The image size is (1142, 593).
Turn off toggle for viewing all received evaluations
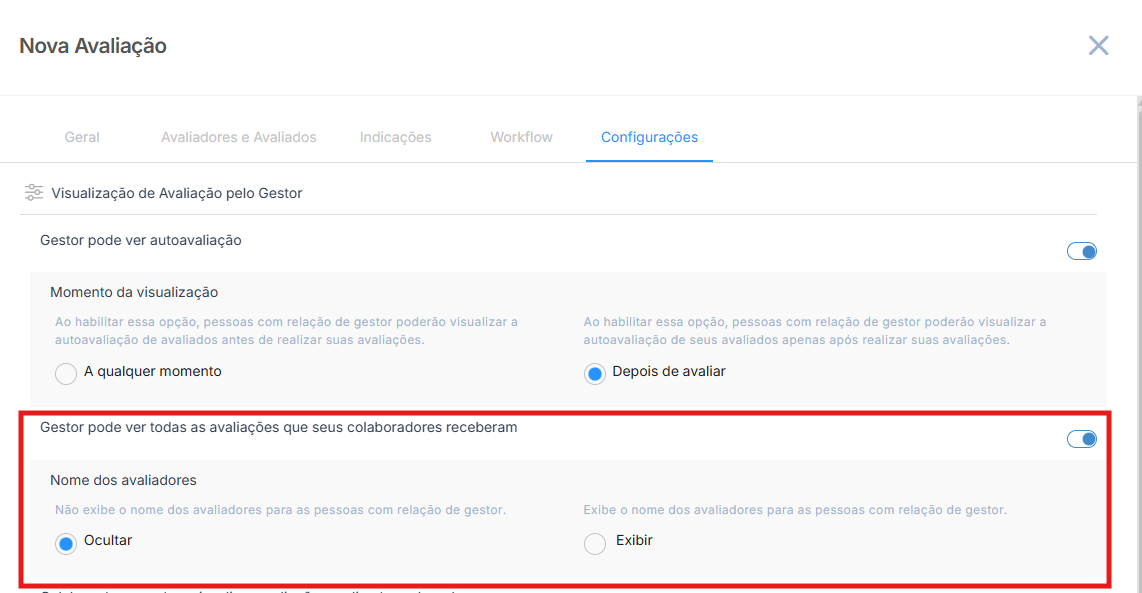coord(1082,439)
